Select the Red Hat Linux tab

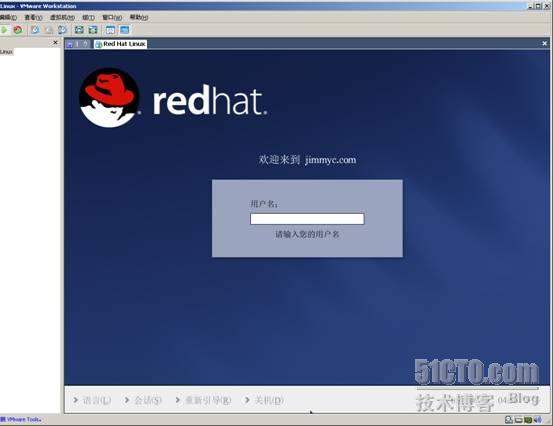click(x=121, y=44)
